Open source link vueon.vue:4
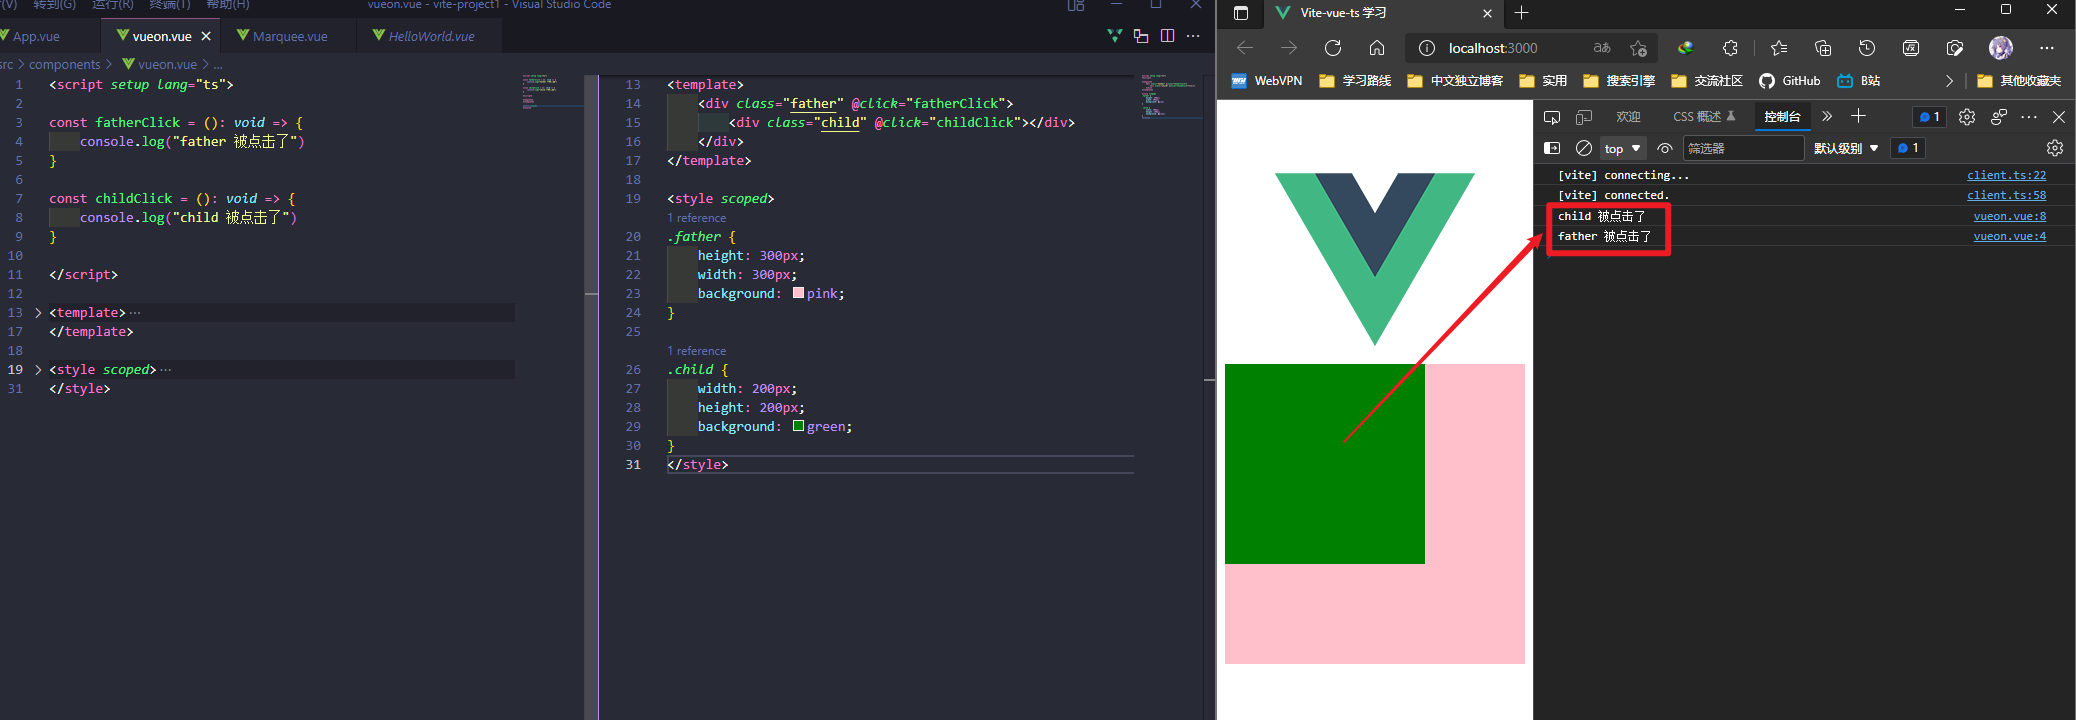 coord(2009,236)
